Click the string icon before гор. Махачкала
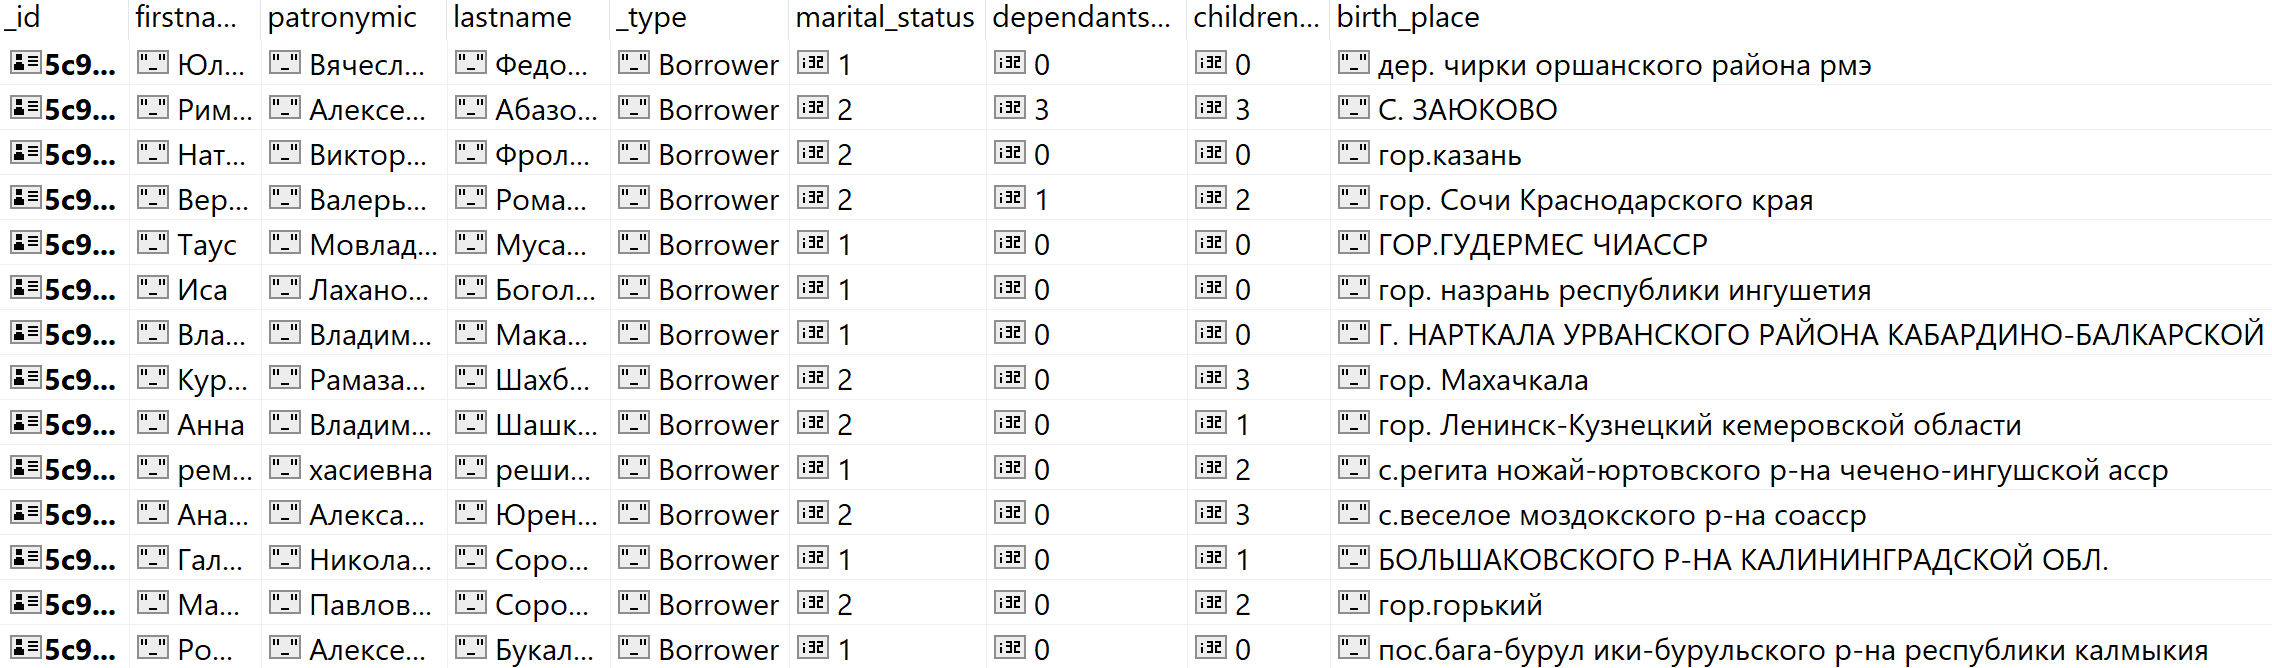This screenshot has width=2272, height=668. pos(1353,378)
